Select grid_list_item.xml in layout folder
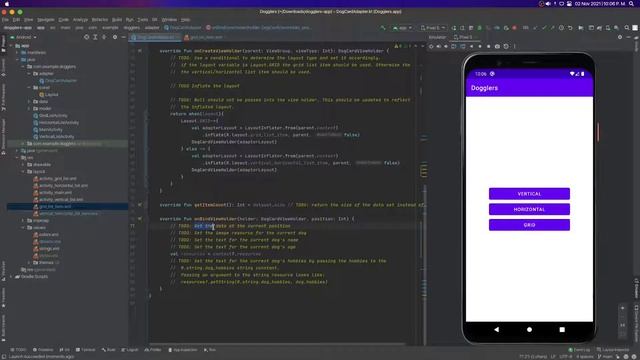The width and height of the screenshot is (640, 360). pyautogui.click(x=53, y=207)
